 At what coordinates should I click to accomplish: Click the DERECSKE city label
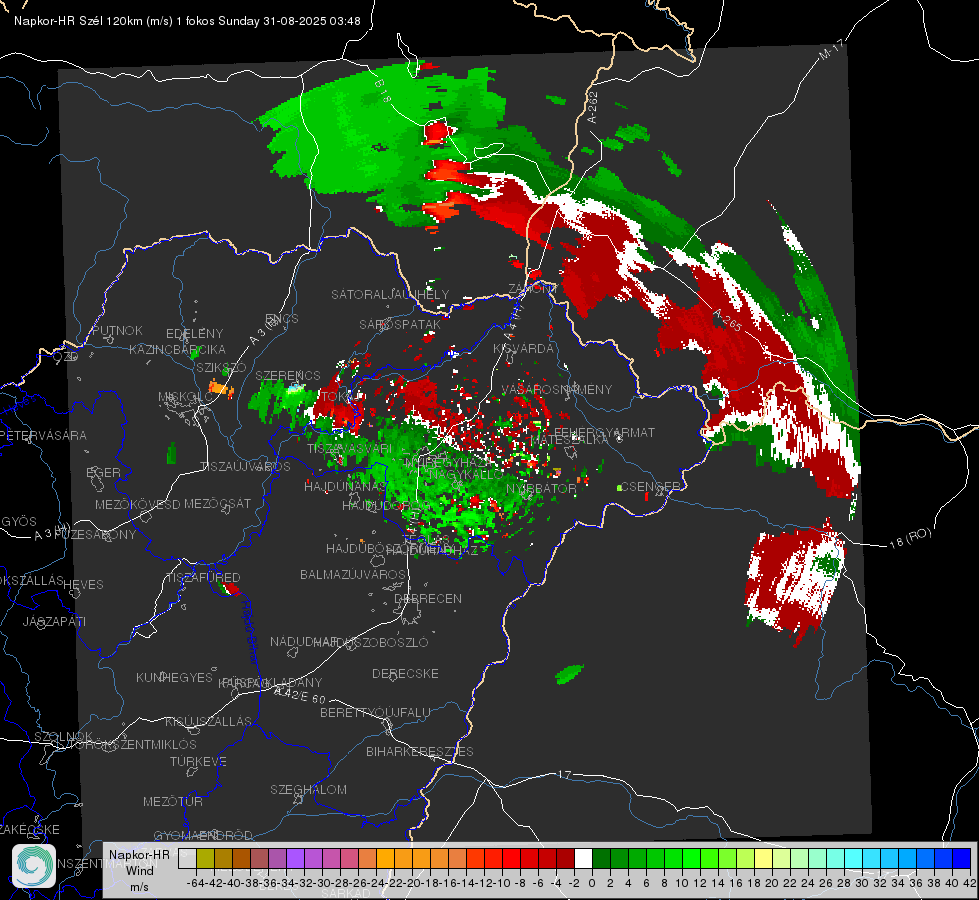(405, 673)
